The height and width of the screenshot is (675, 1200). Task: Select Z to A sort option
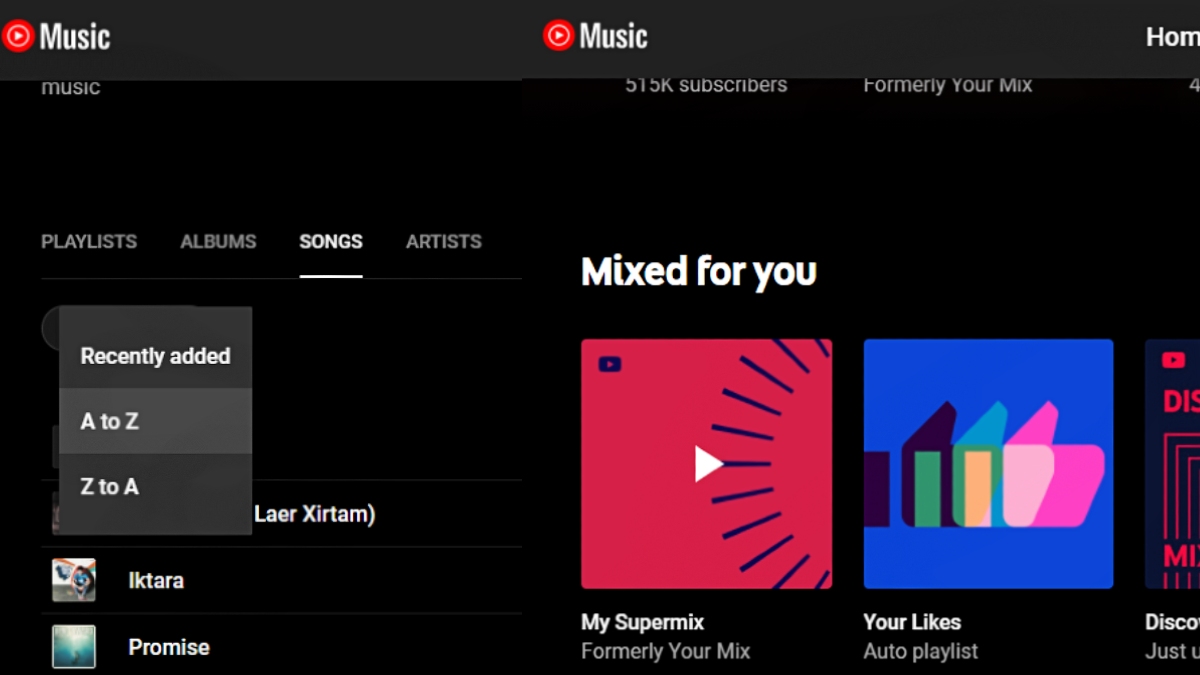tap(155, 487)
